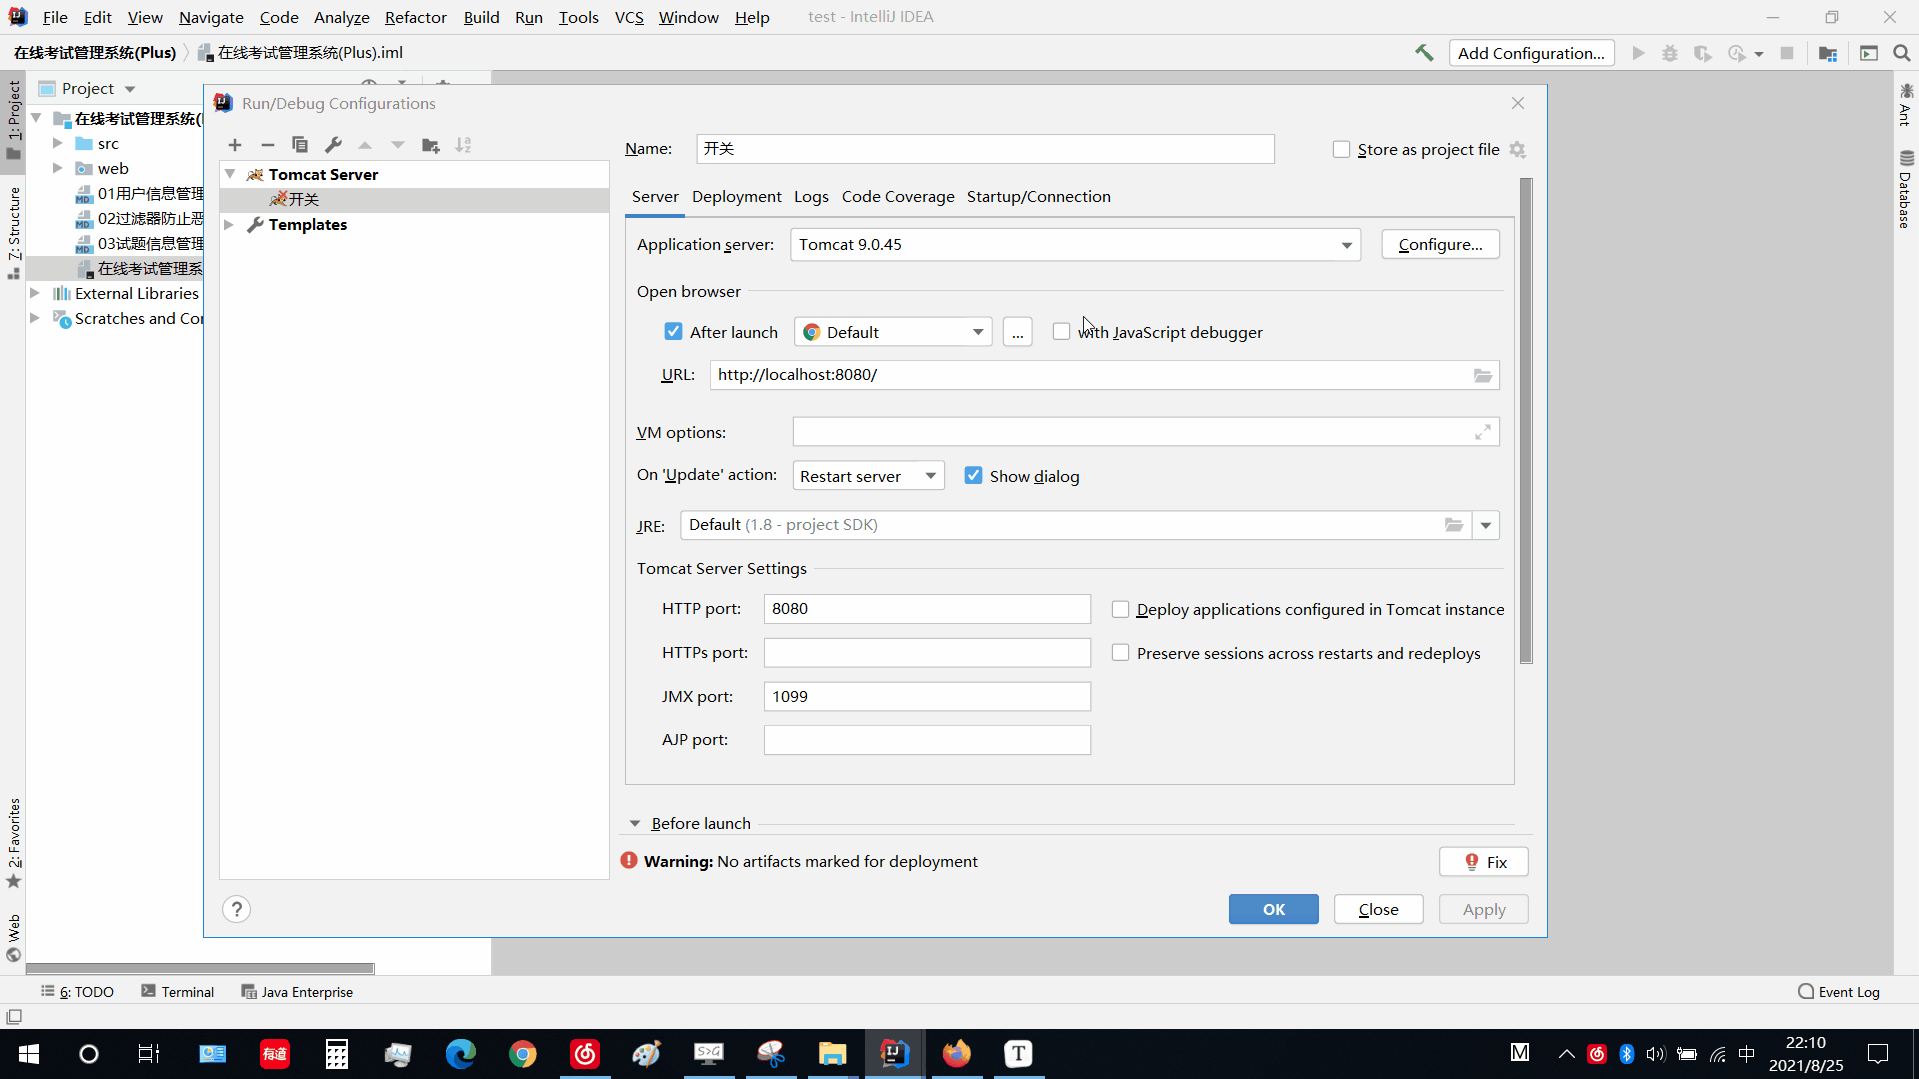
Task: Open Event Log panel
Action: (1839, 992)
